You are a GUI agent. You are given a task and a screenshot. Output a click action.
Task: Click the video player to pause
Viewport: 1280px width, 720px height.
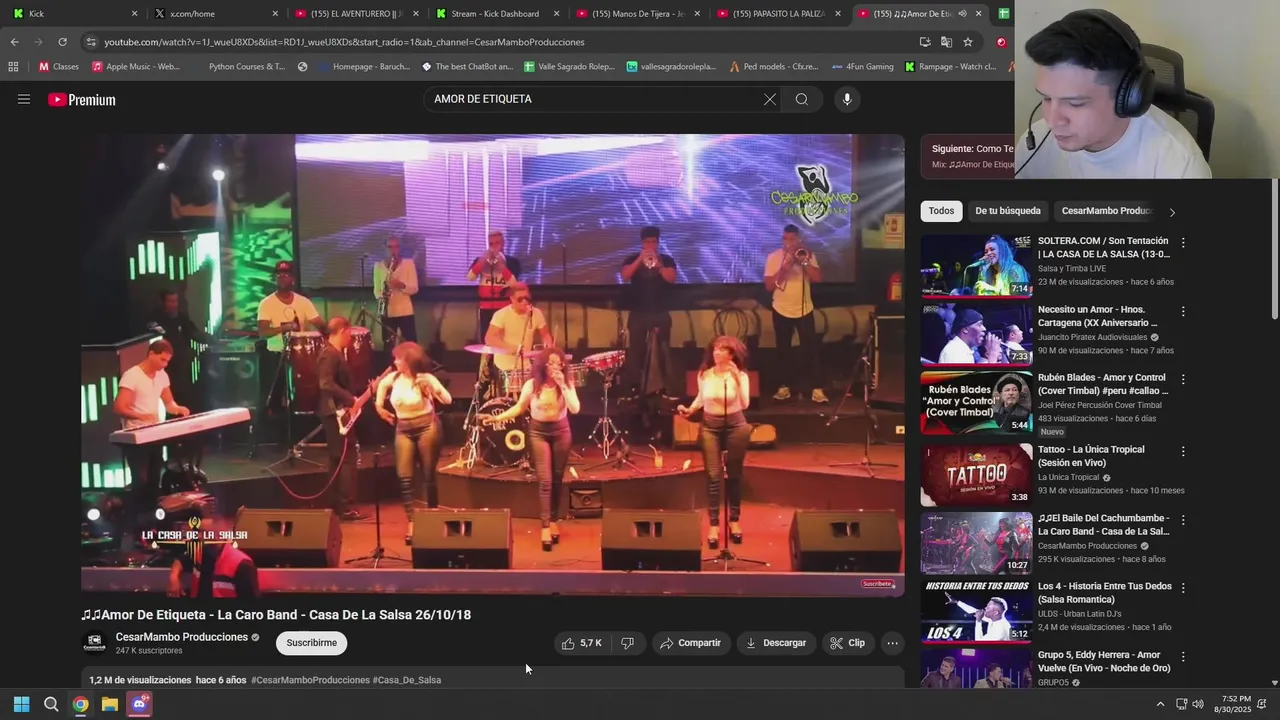[x=493, y=365]
